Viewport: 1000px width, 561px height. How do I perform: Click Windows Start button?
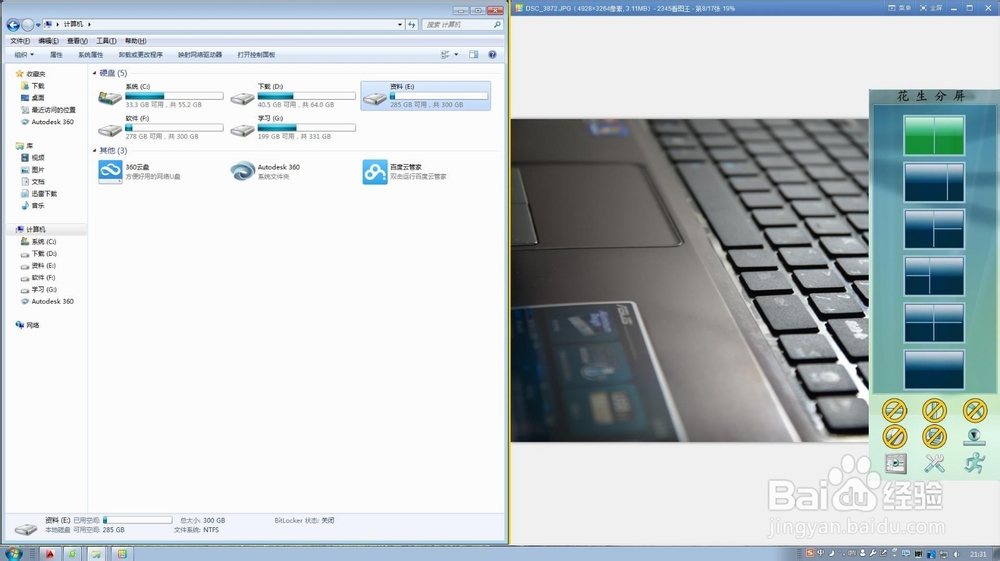coord(13,553)
